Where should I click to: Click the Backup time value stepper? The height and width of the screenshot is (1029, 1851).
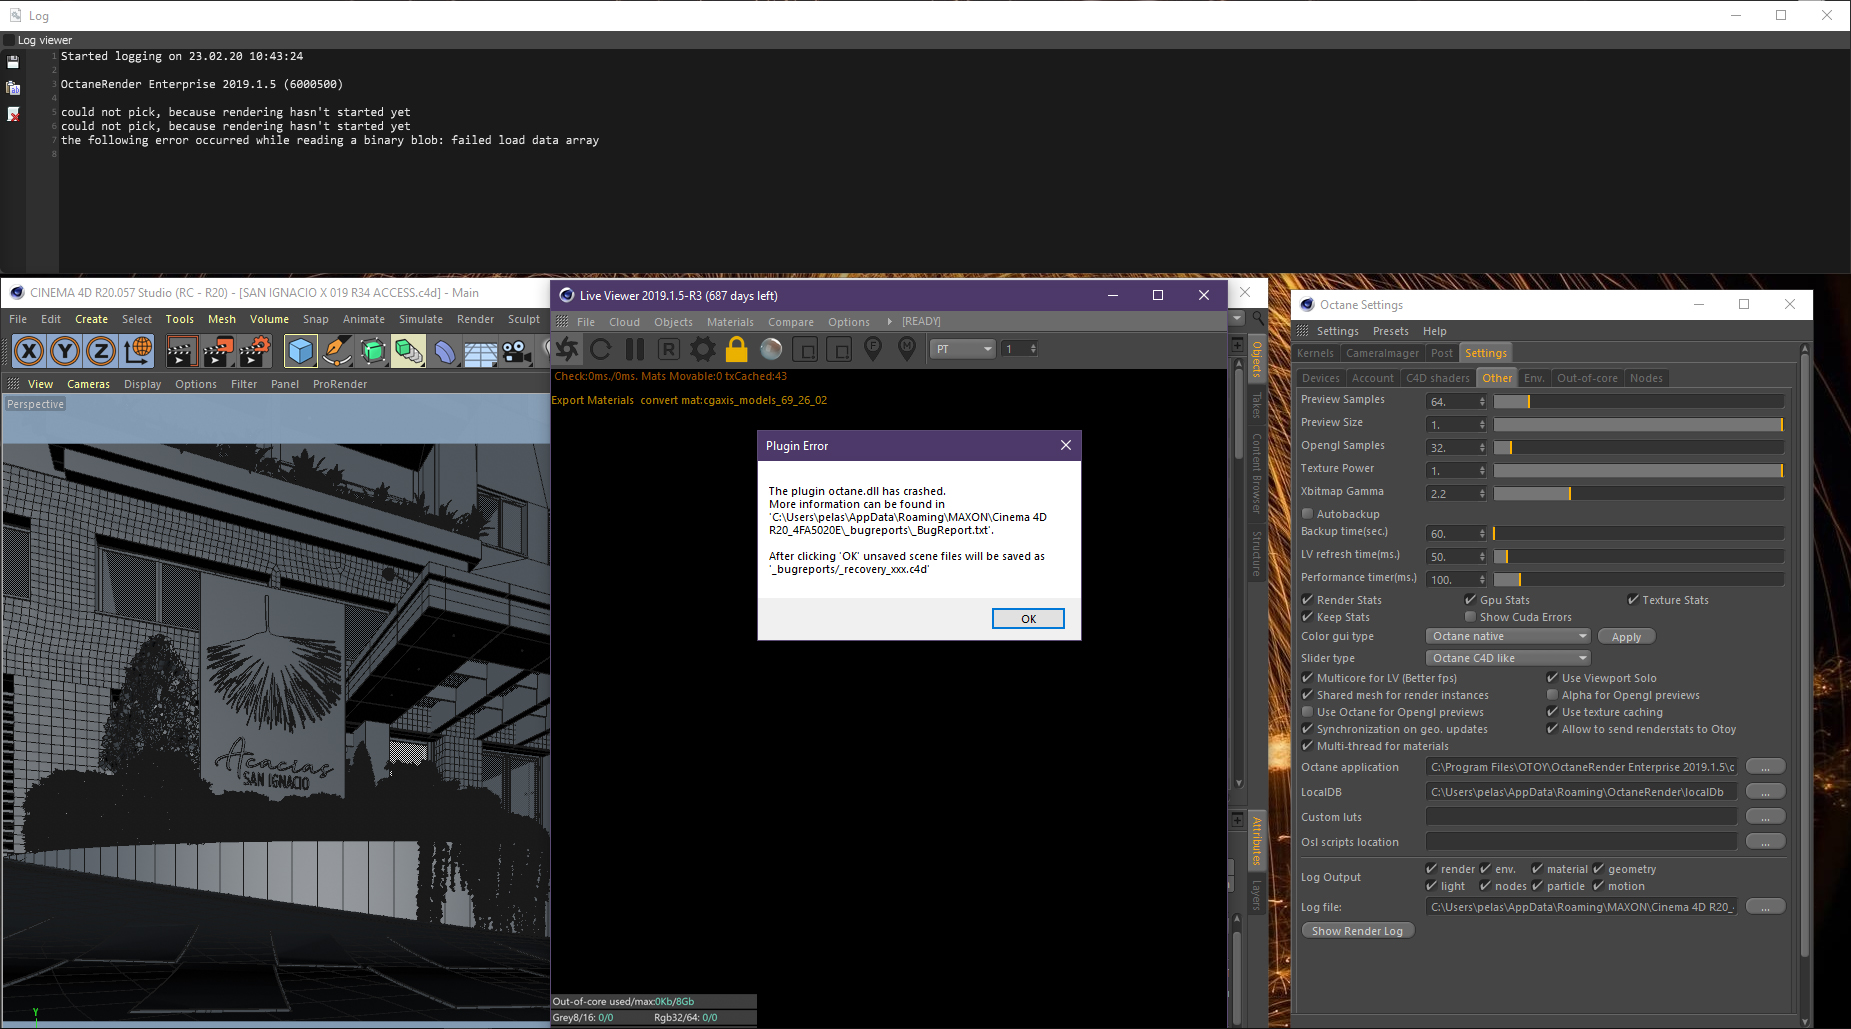click(x=1482, y=534)
